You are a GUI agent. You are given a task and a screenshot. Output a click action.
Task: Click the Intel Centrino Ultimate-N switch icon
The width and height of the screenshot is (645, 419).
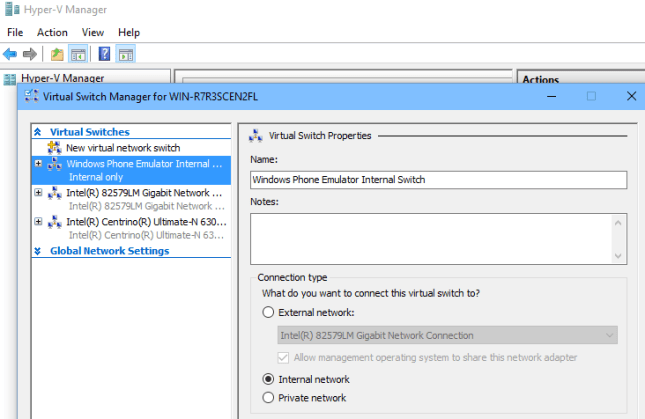[54, 221]
